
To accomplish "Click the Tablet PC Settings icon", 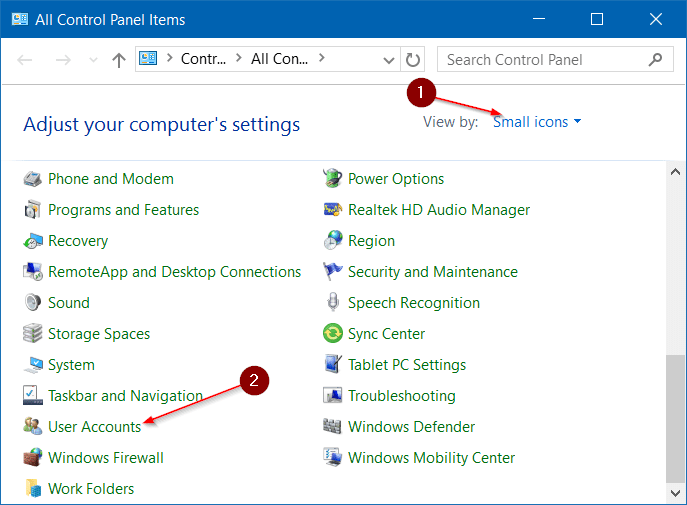I will pos(333,364).
